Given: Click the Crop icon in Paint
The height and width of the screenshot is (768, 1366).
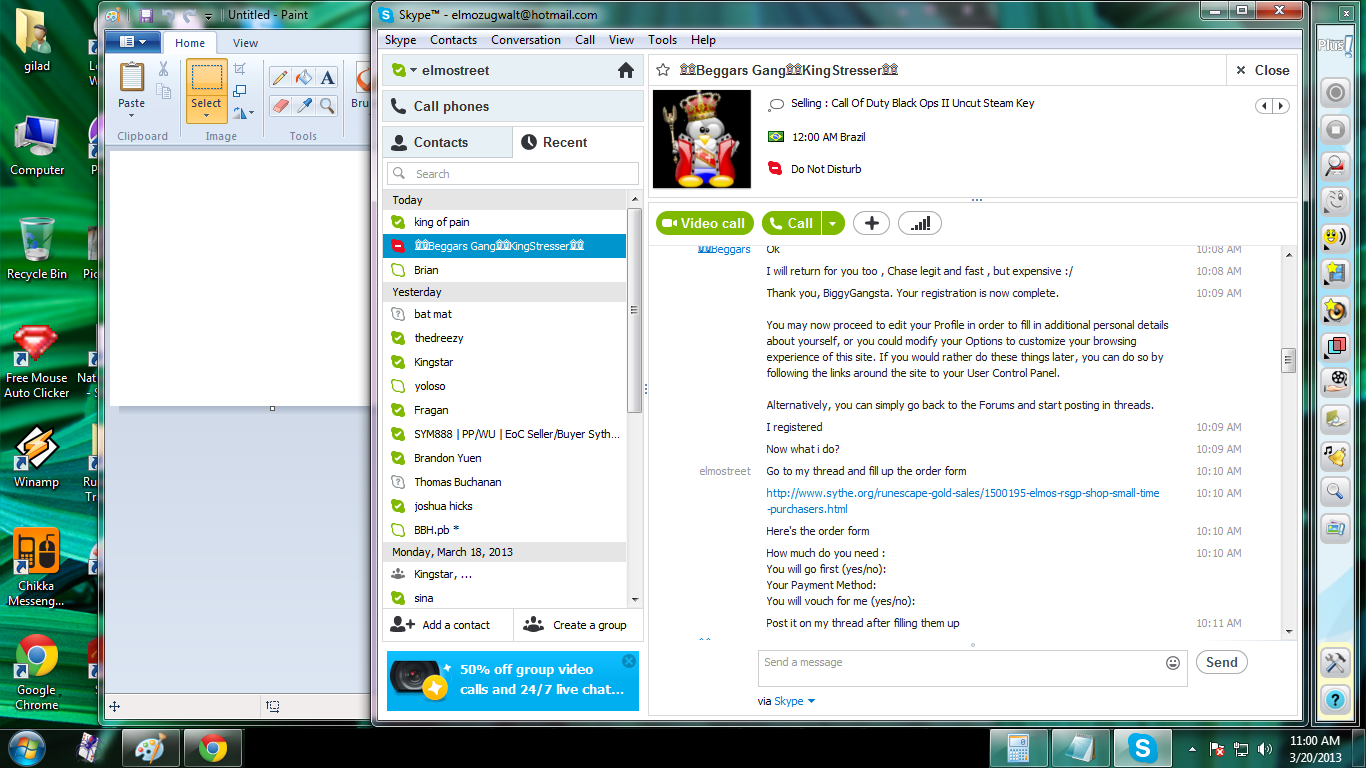Looking at the screenshot, I should click(240, 68).
